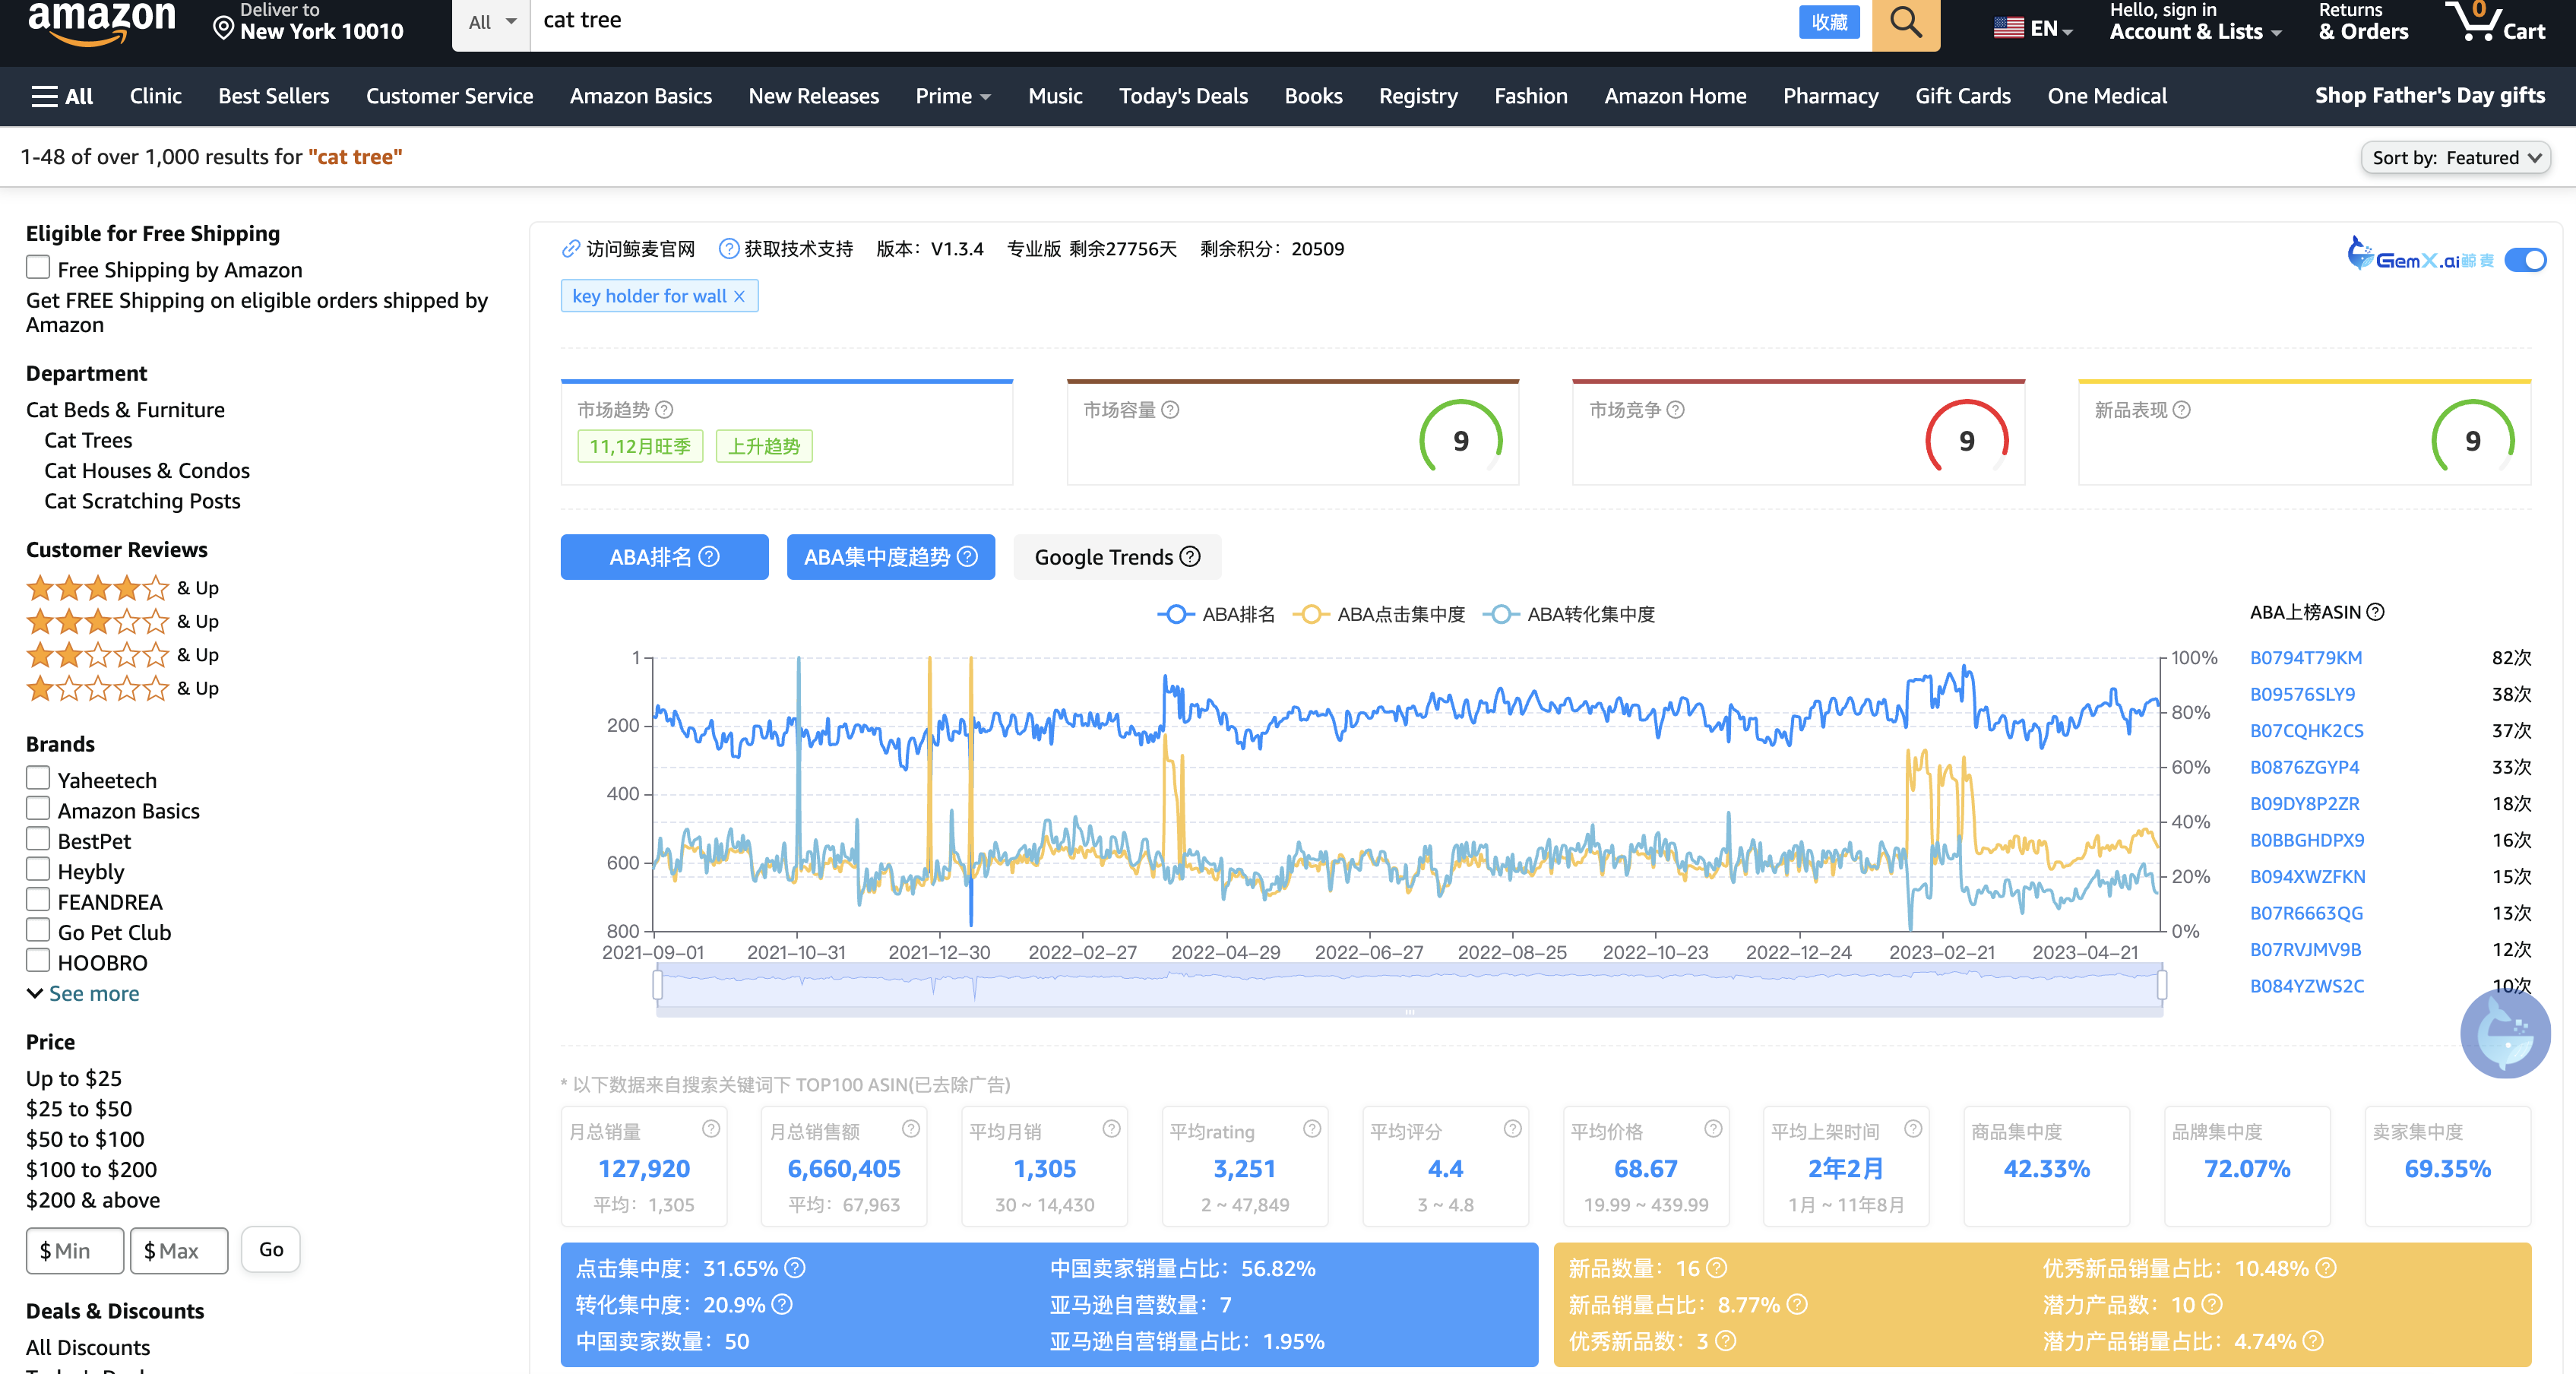This screenshot has width=2576, height=1374.
Task: Click help icon next to 点击集中度
Action: 795,1269
